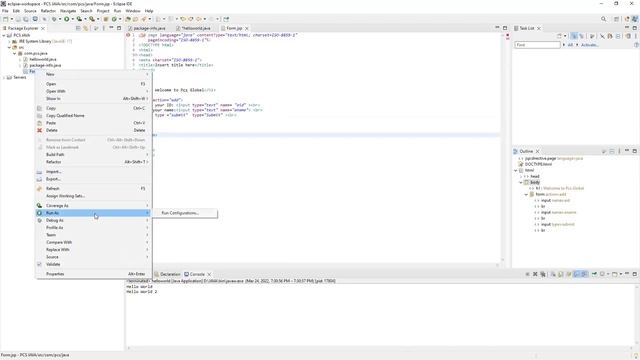Close the Task List view
This screenshot has width=640, height=360.
[x=539, y=28]
